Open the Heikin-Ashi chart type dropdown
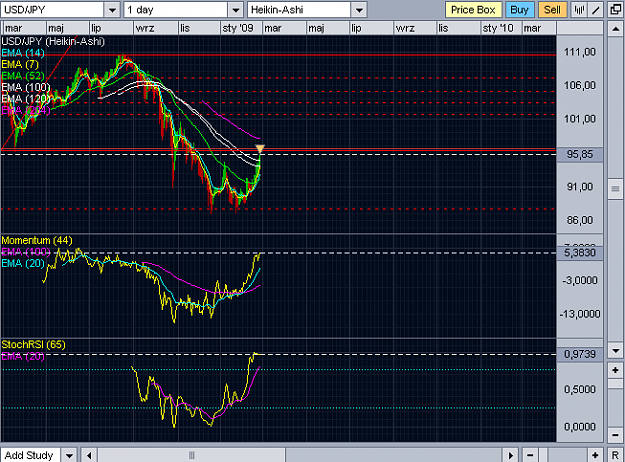 (359, 10)
